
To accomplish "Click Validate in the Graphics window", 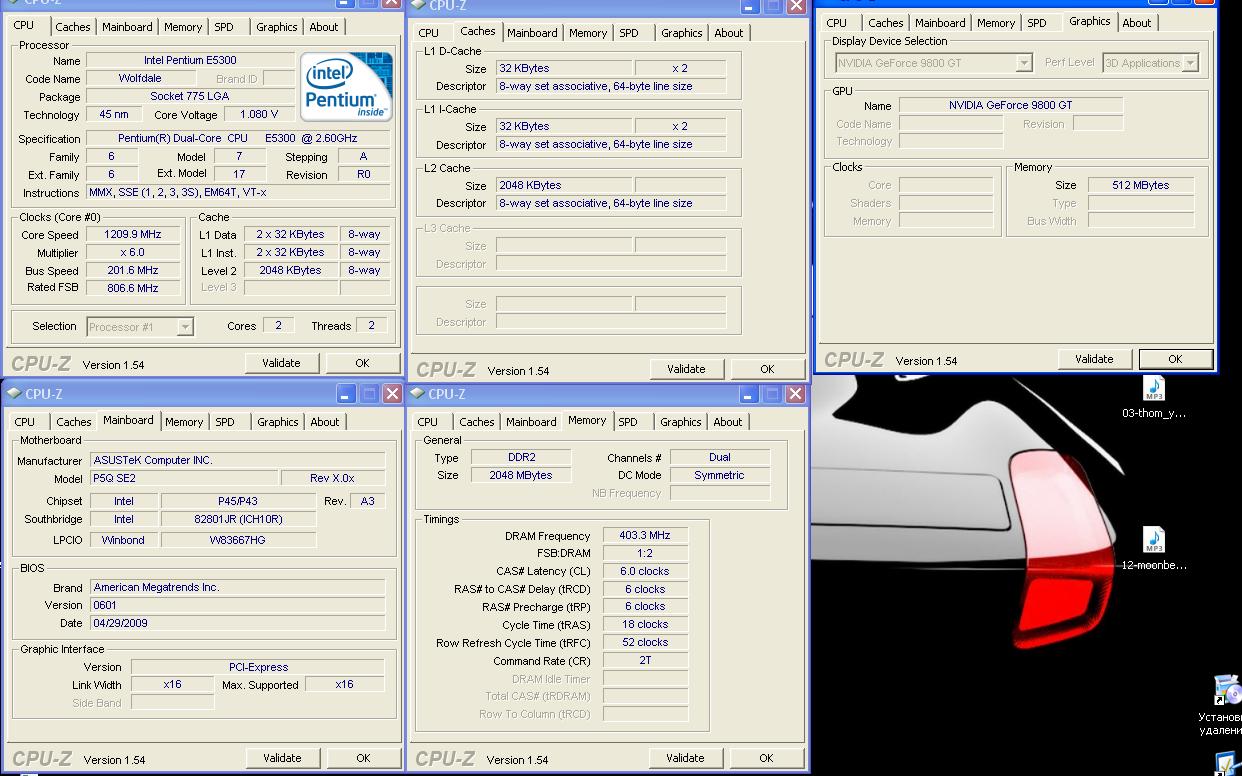I will click(x=1094, y=359).
